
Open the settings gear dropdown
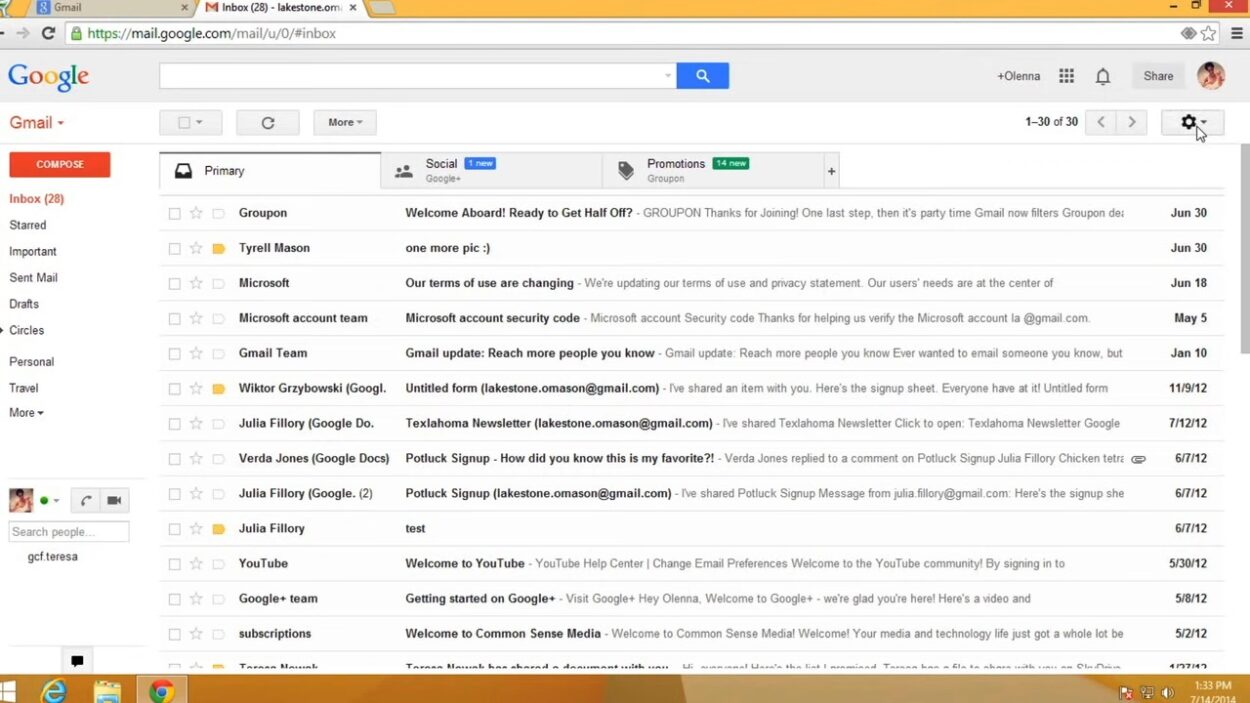pyautogui.click(x=1192, y=122)
